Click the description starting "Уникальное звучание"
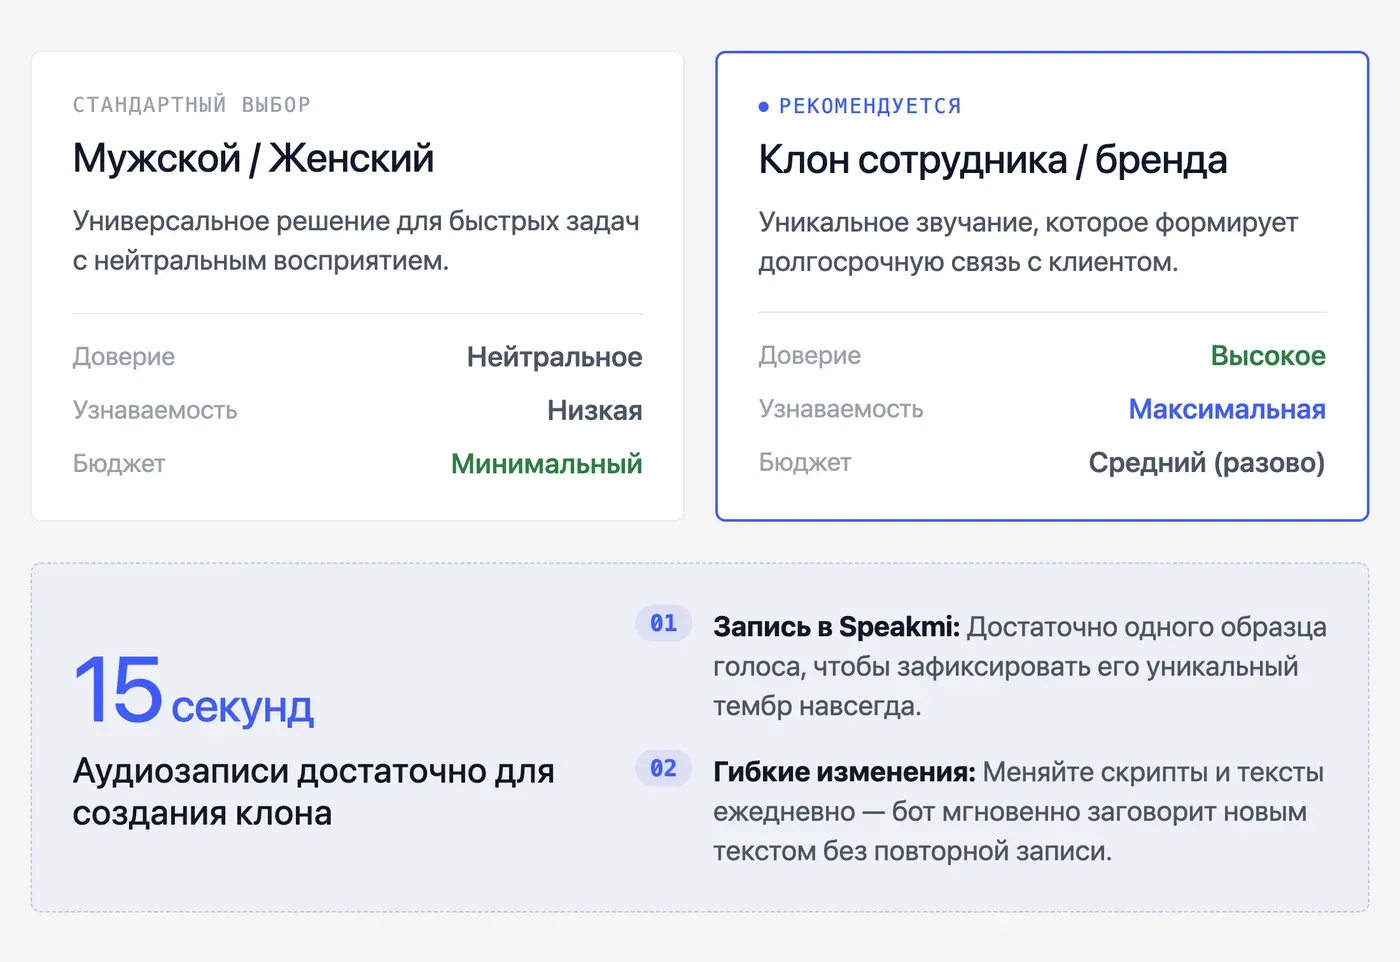Screen dimensions: 1400x962 pos(1028,242)
